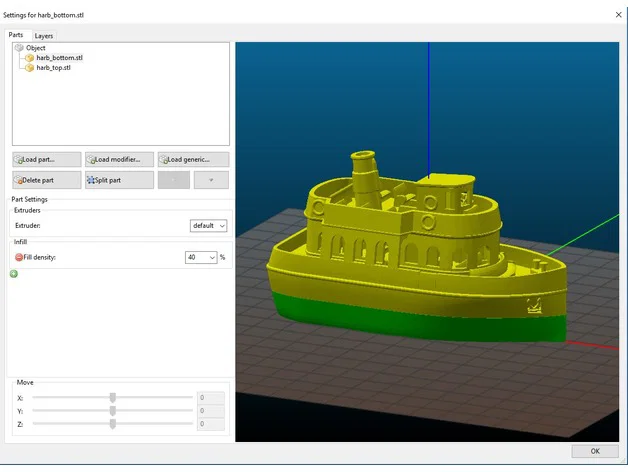Image resolution: width=628 pixels, height=472 pixels.
Task: Click the Load modifier... button
Action: [119, 159]
